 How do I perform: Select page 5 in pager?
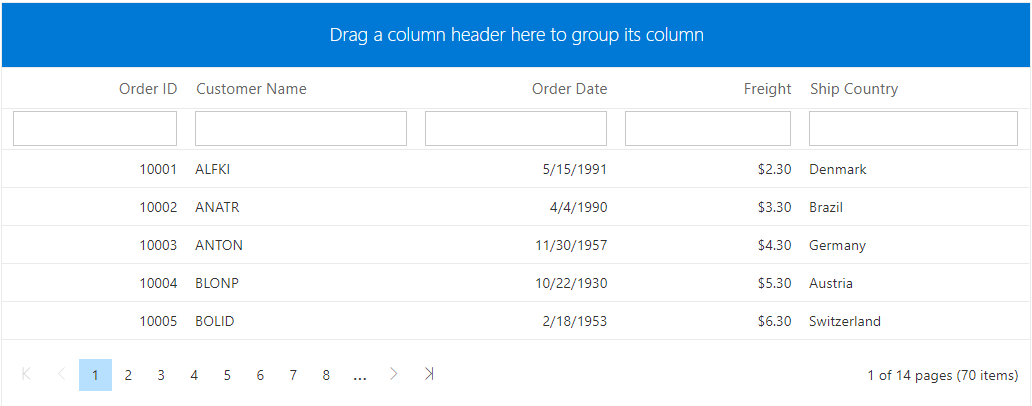(227, 375)
